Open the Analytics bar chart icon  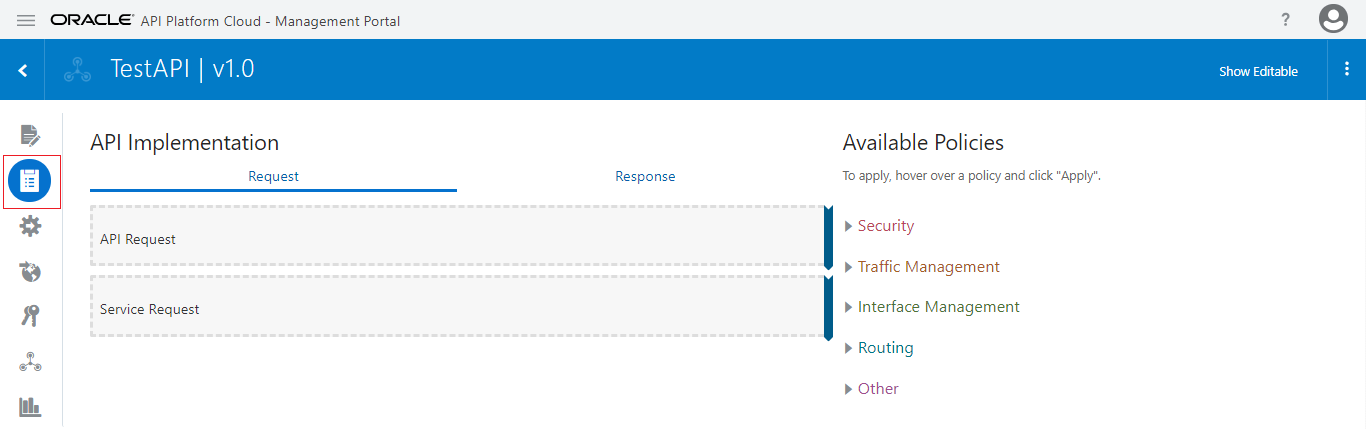(30, 407)
